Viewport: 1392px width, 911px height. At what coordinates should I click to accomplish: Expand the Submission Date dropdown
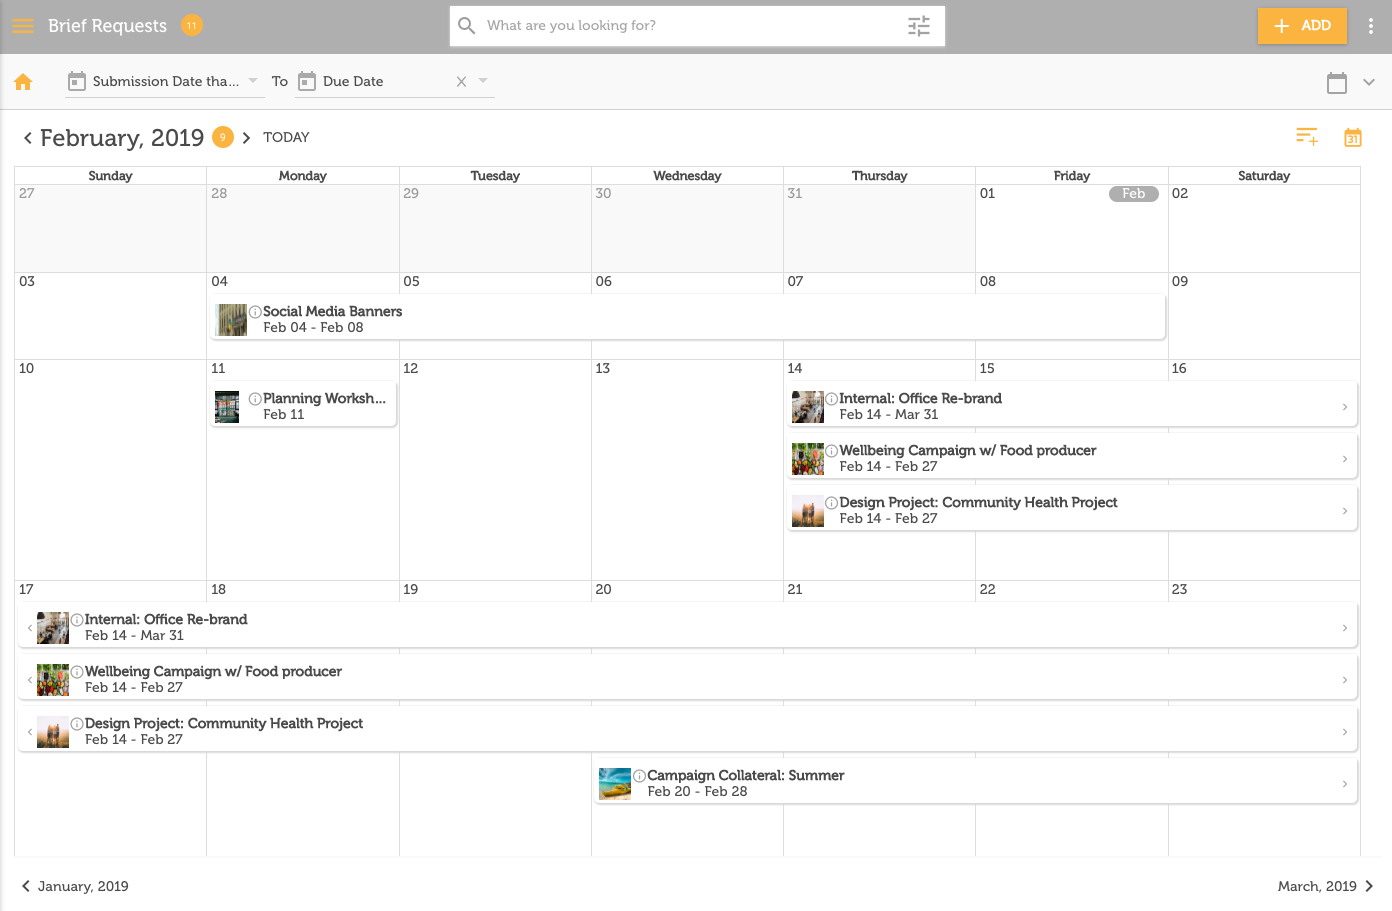(253, 81)
